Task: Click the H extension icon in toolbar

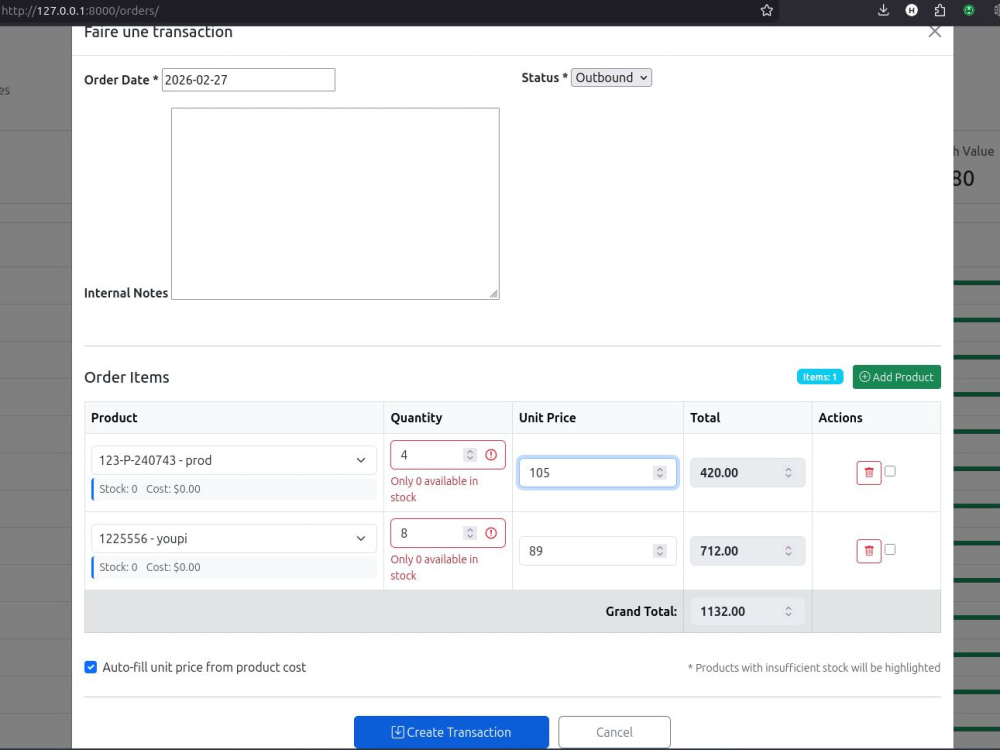Action: pyautogui.click(x=911, y=10)
